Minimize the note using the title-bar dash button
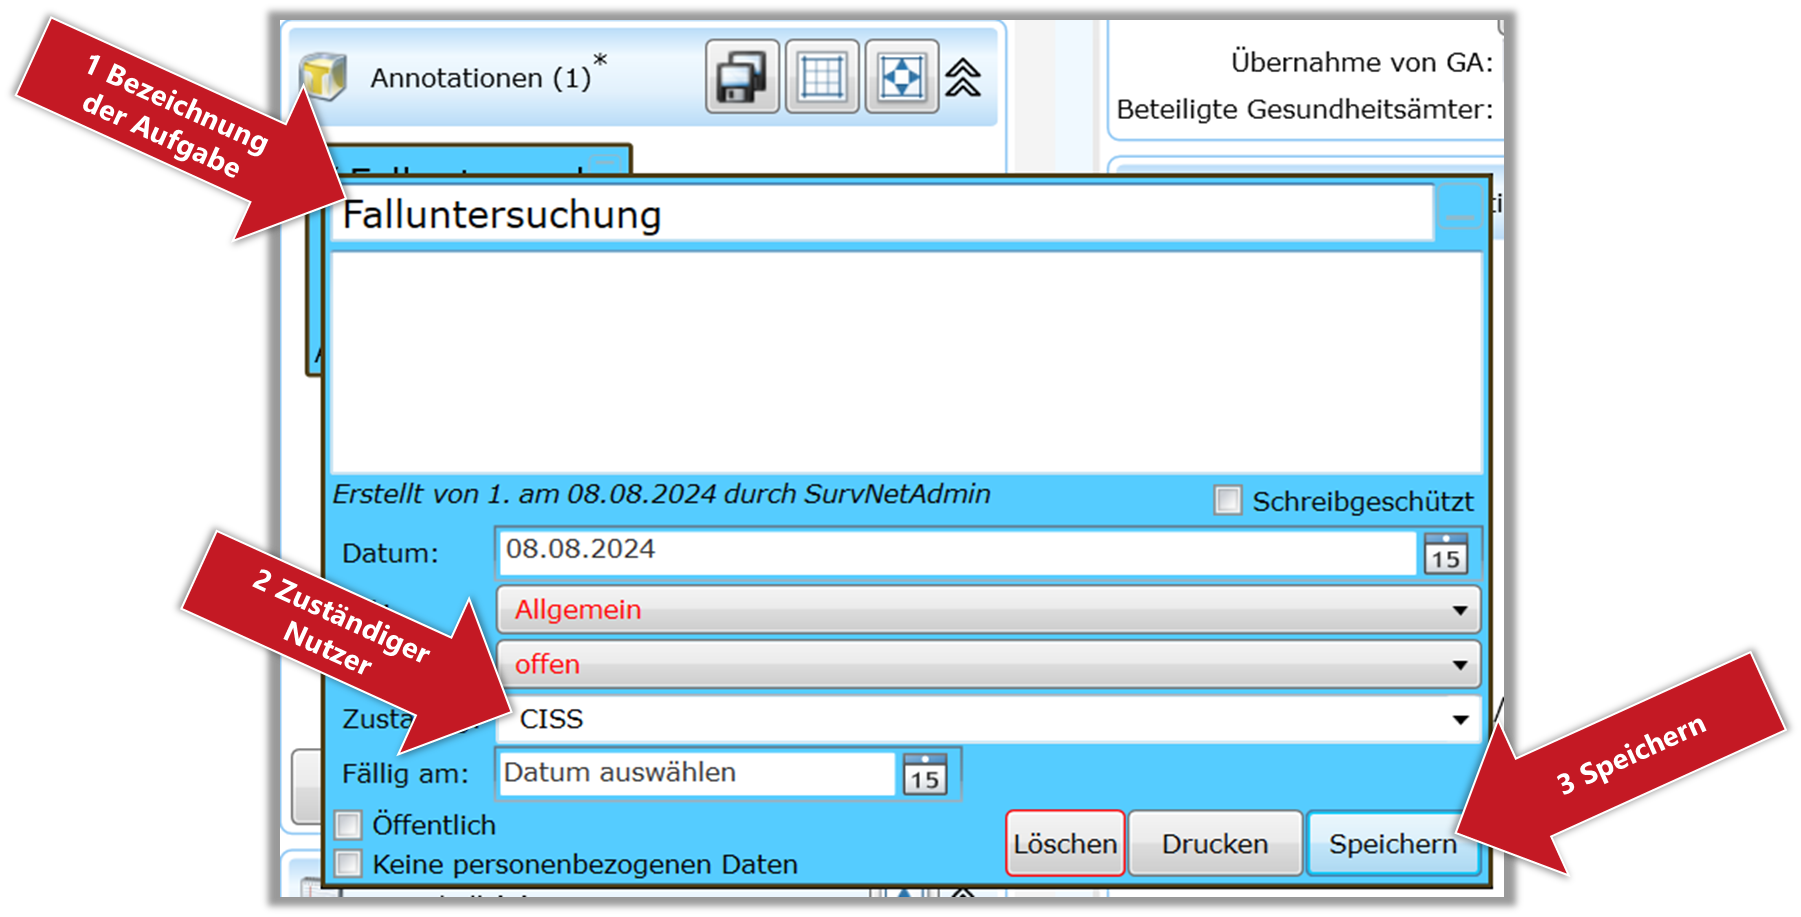 [1459, 215]
